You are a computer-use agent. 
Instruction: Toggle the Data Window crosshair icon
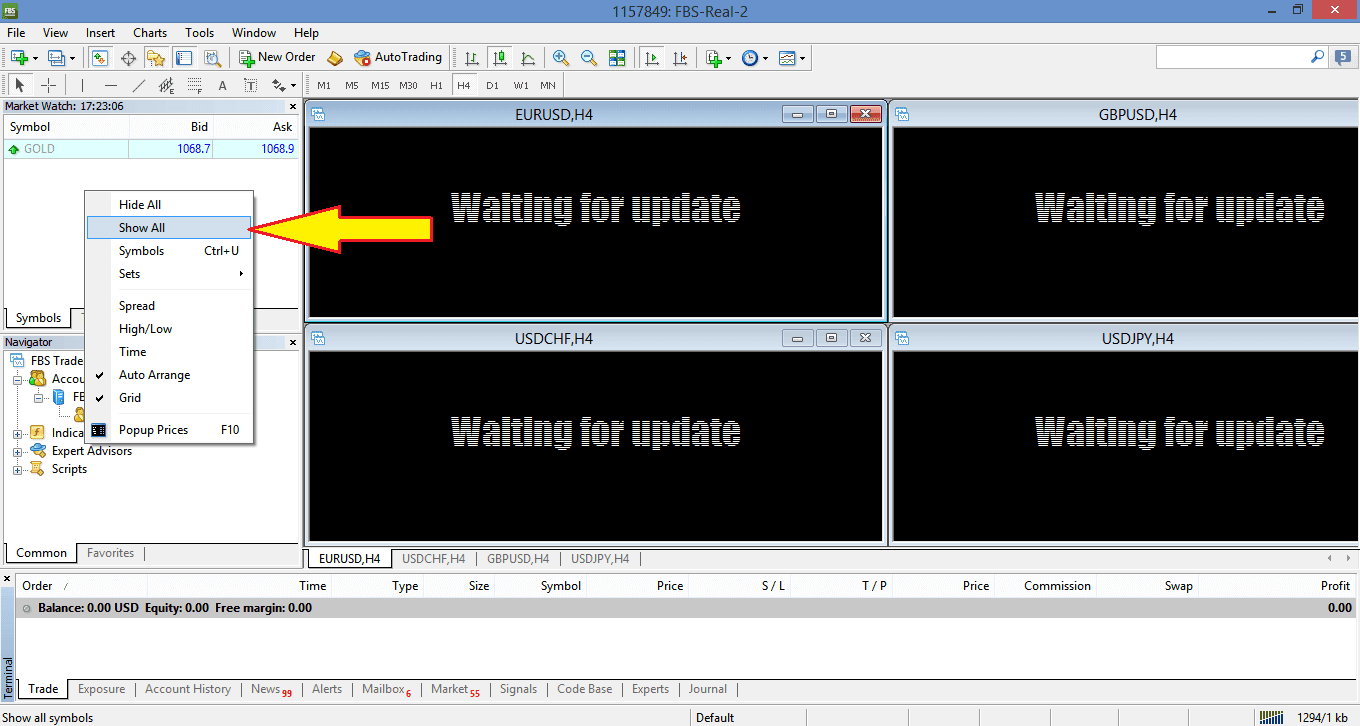128,58
